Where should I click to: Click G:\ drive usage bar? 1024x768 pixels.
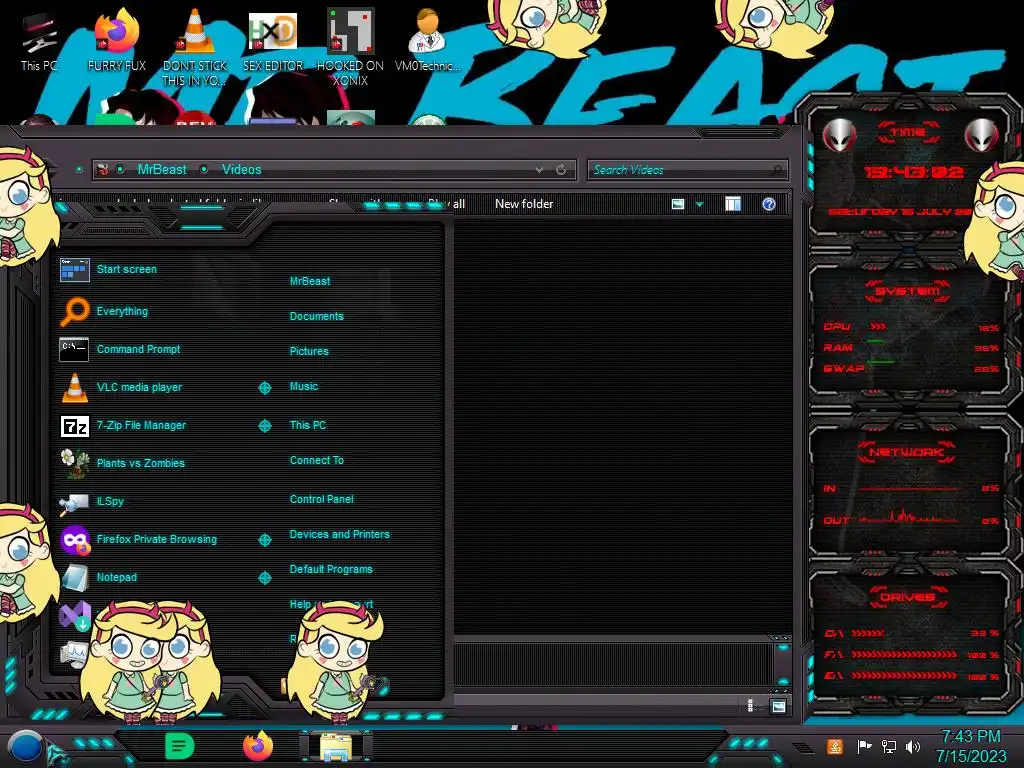[904, 676]
